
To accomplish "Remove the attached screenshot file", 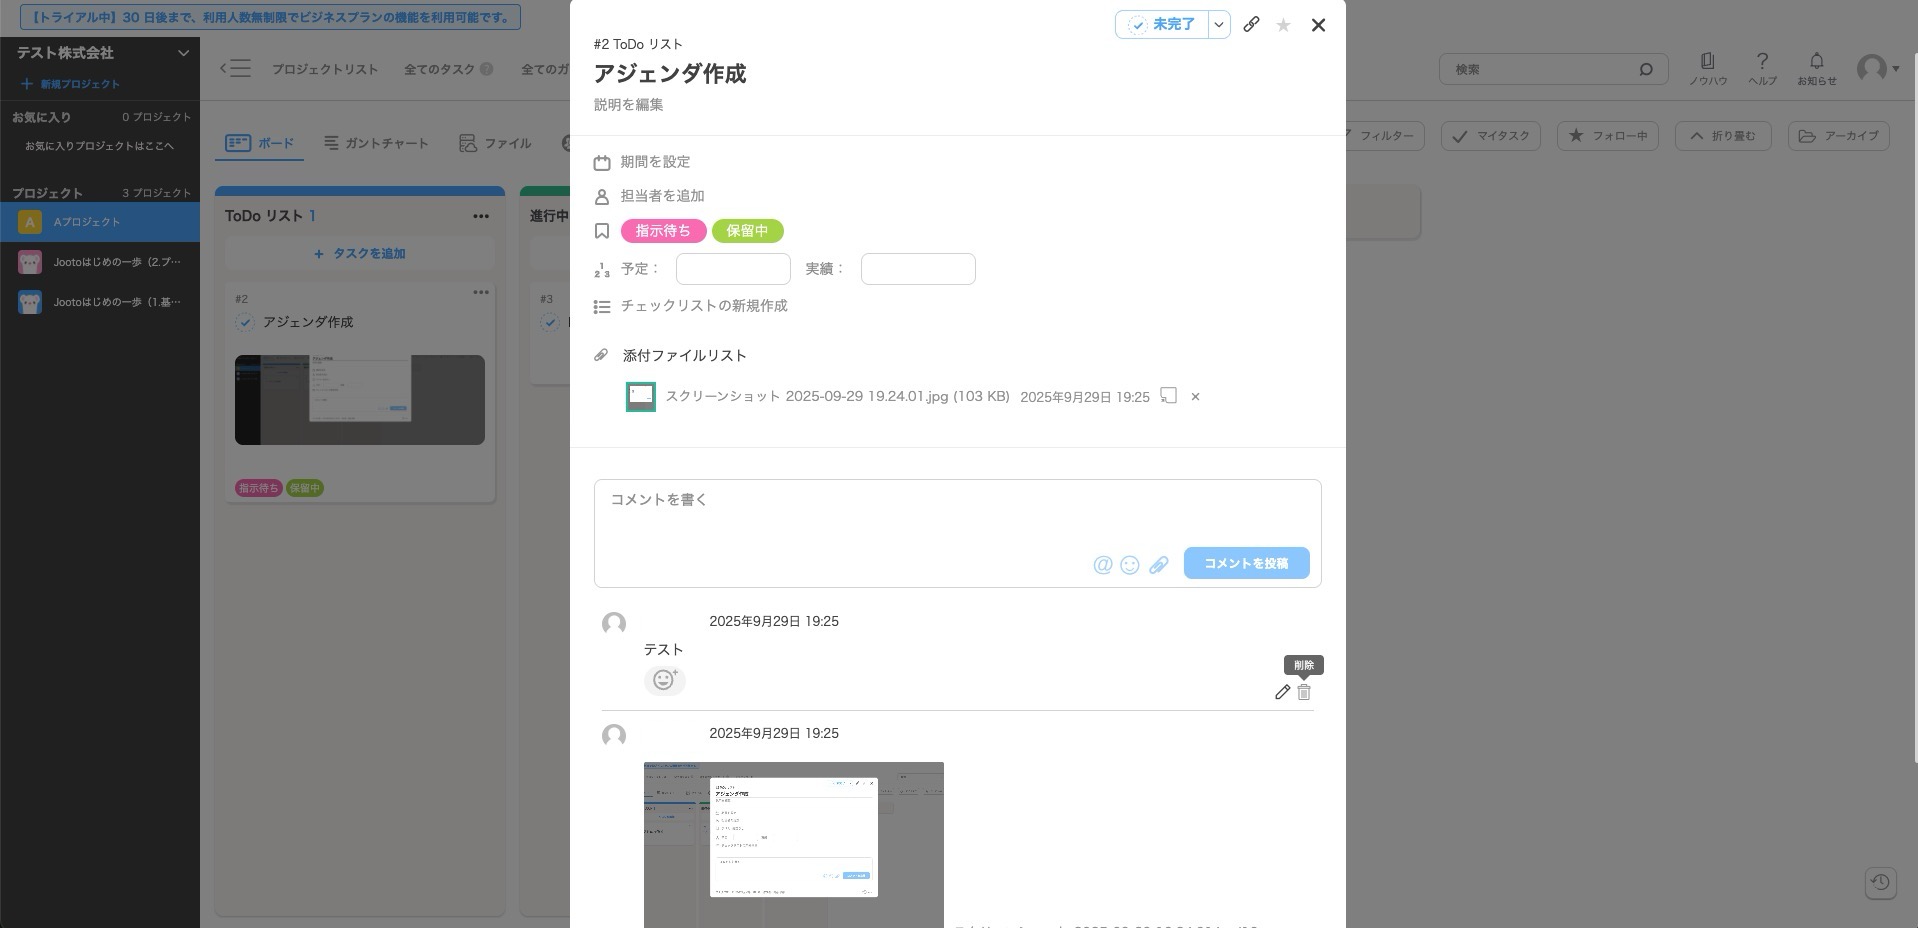I will click(x=1195, y=397).
